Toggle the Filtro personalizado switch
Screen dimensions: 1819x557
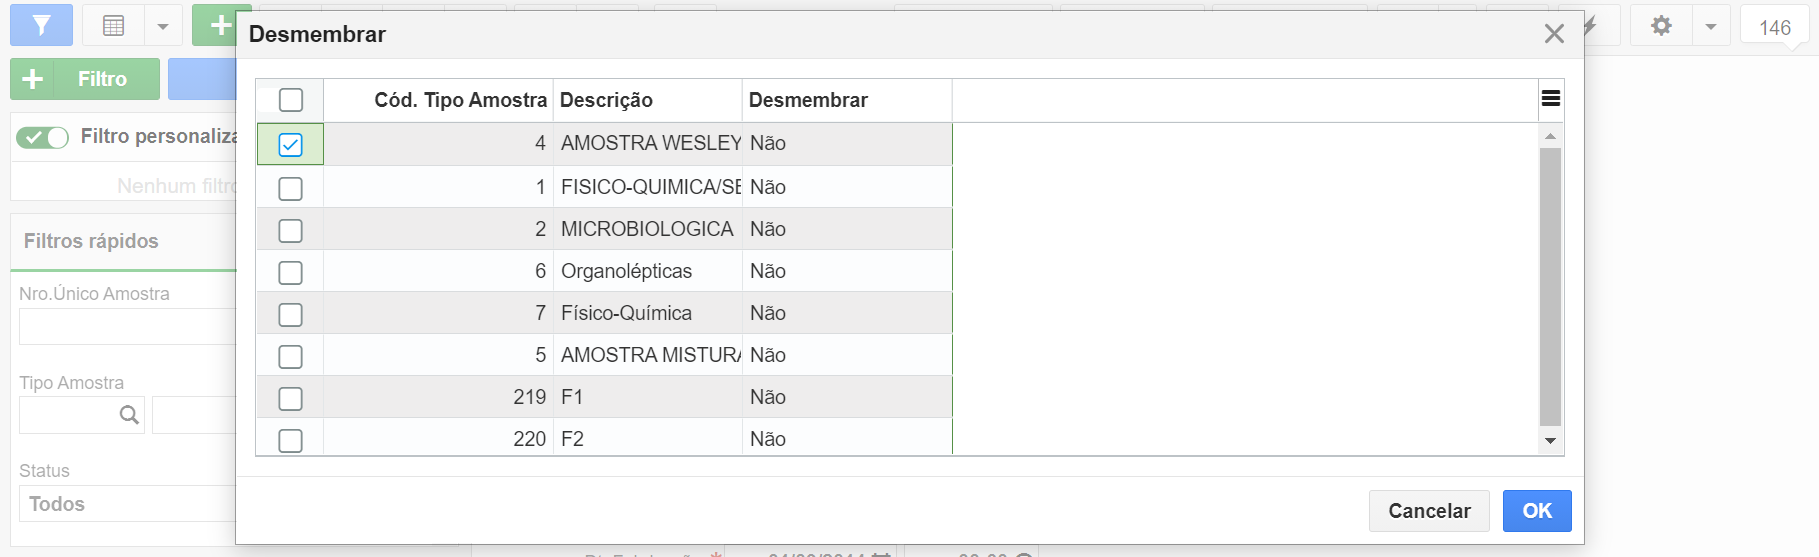(42, 137)
